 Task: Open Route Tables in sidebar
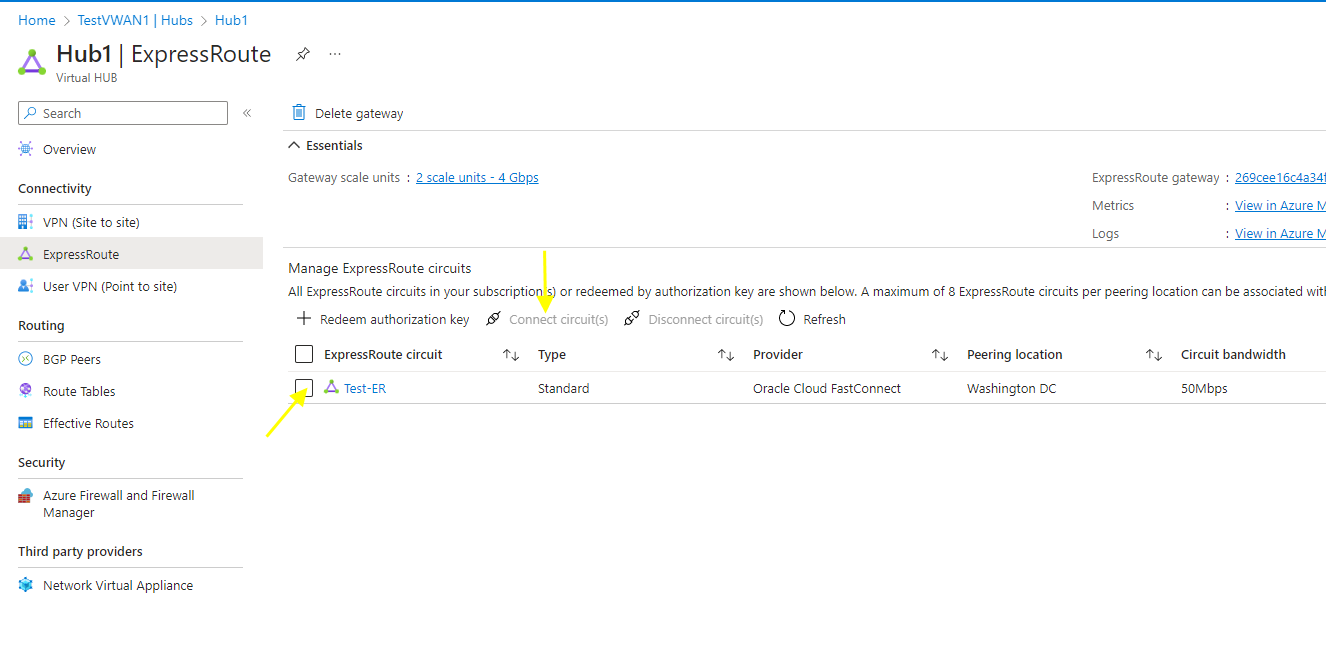pyautogui.click(x=79, y=391)
